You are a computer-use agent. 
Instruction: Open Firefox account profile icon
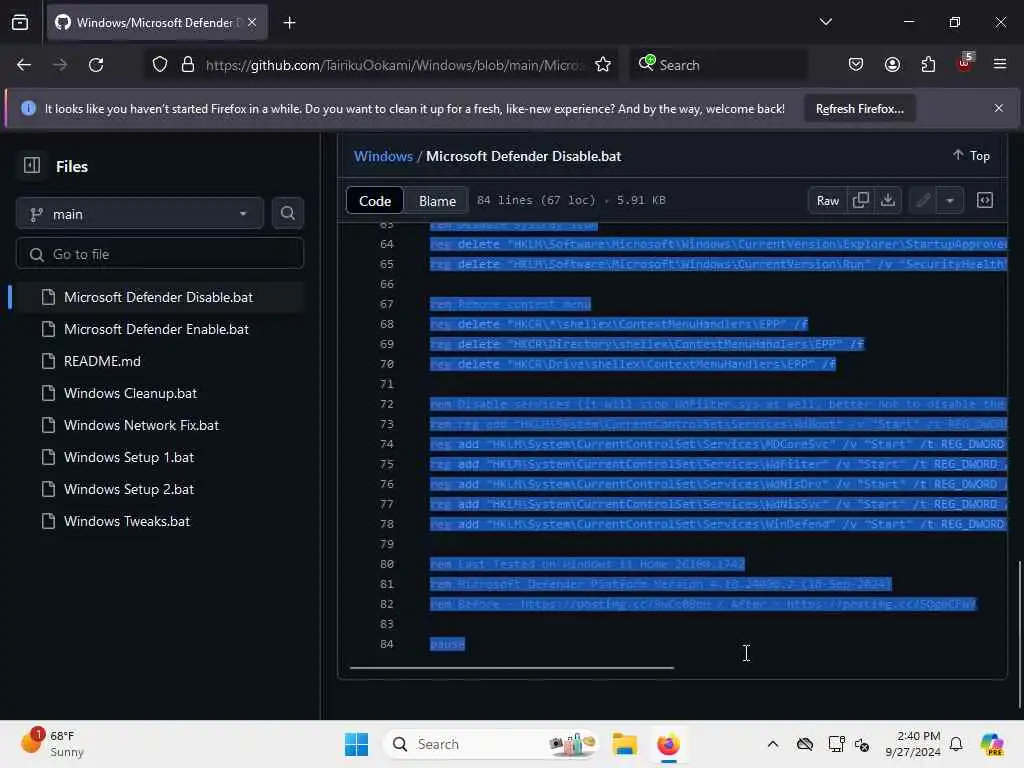tap(892, 65)
